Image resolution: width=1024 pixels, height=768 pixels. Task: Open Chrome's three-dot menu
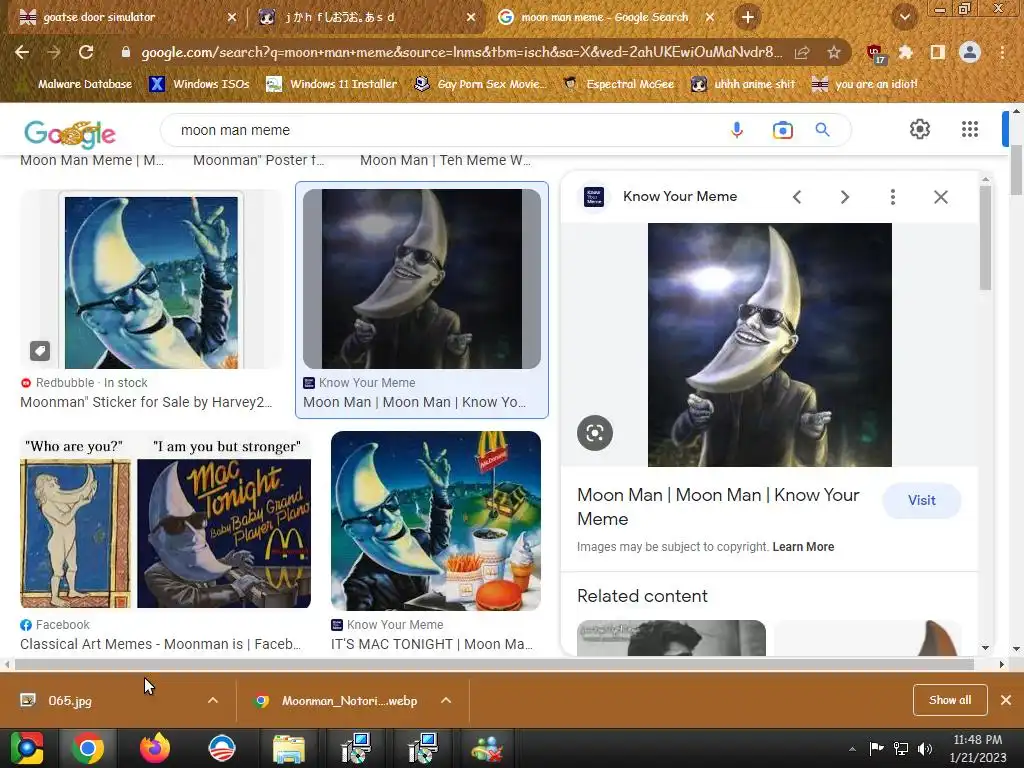pyautogui.click(x=1002, y=52)
